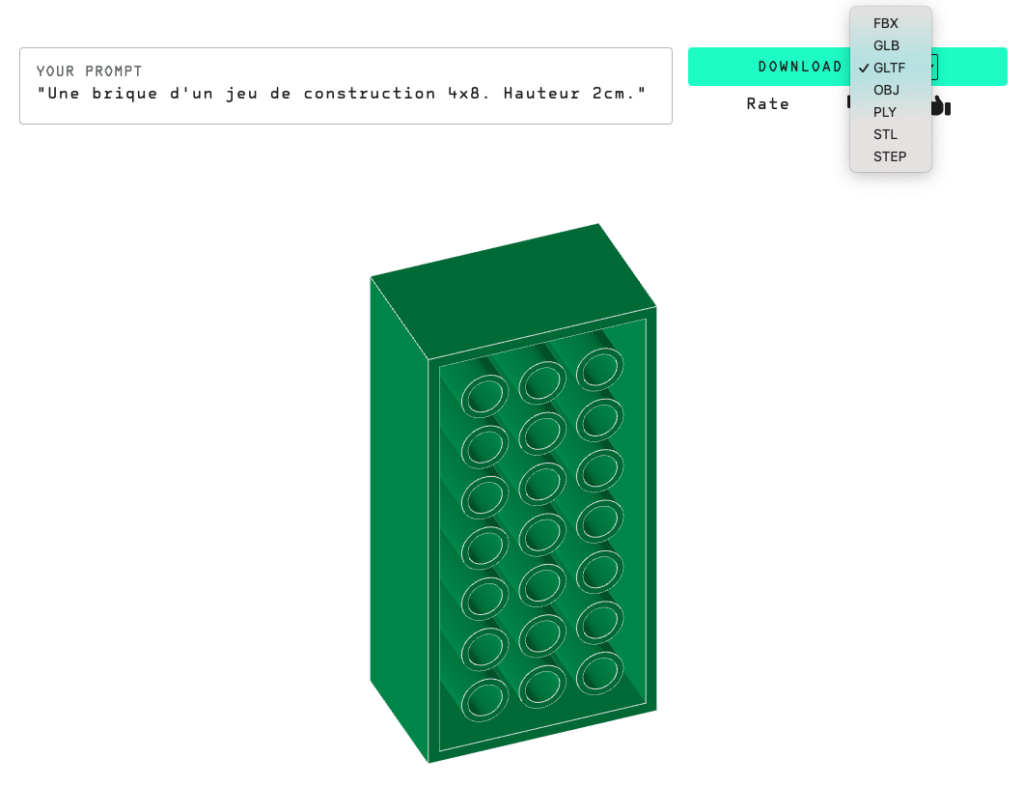1024x786 pixels.
Task: Select the checked GLTF format option
Action: click(889, 68)
